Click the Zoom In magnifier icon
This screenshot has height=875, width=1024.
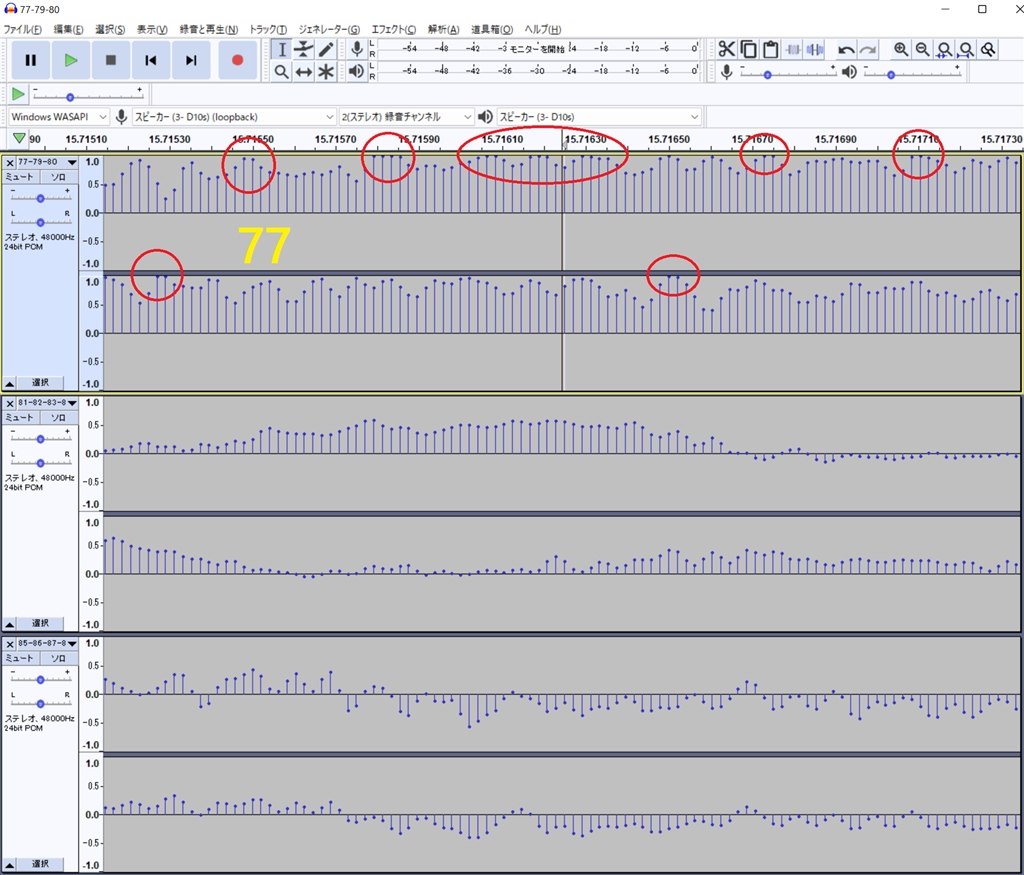[x=901, y=49]
